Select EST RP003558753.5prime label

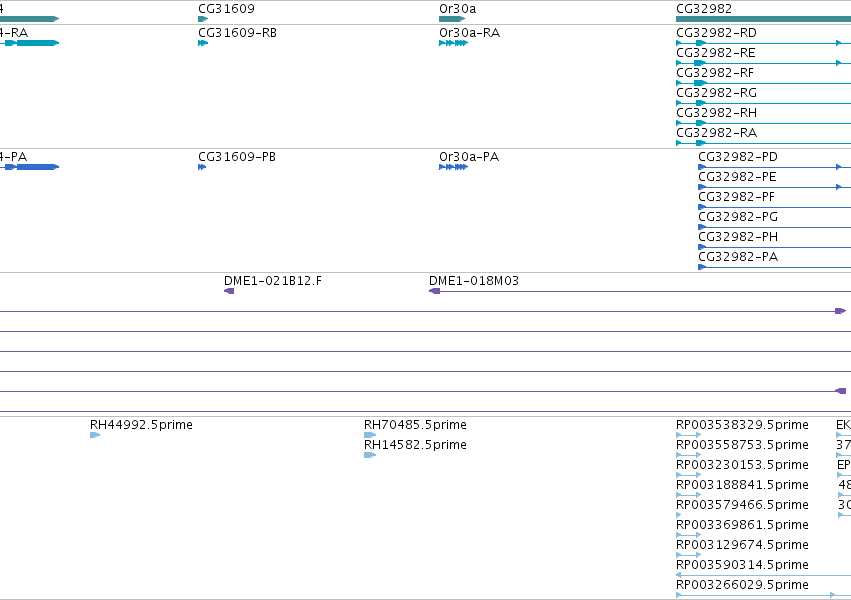[742, 445]
